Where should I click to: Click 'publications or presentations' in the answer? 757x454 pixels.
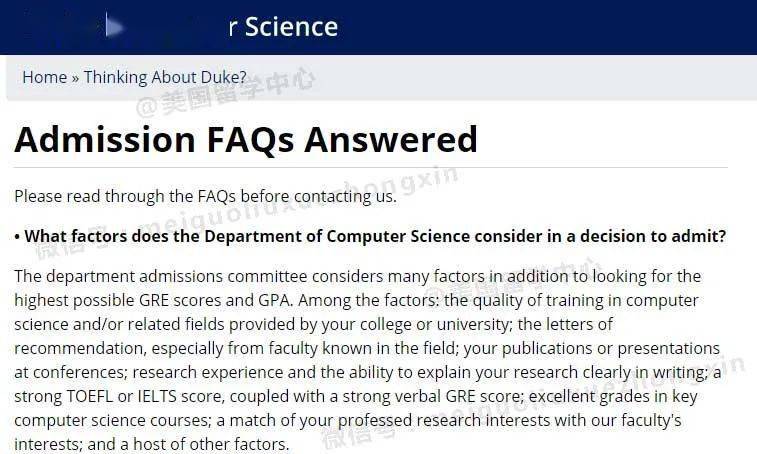point(611,348)
